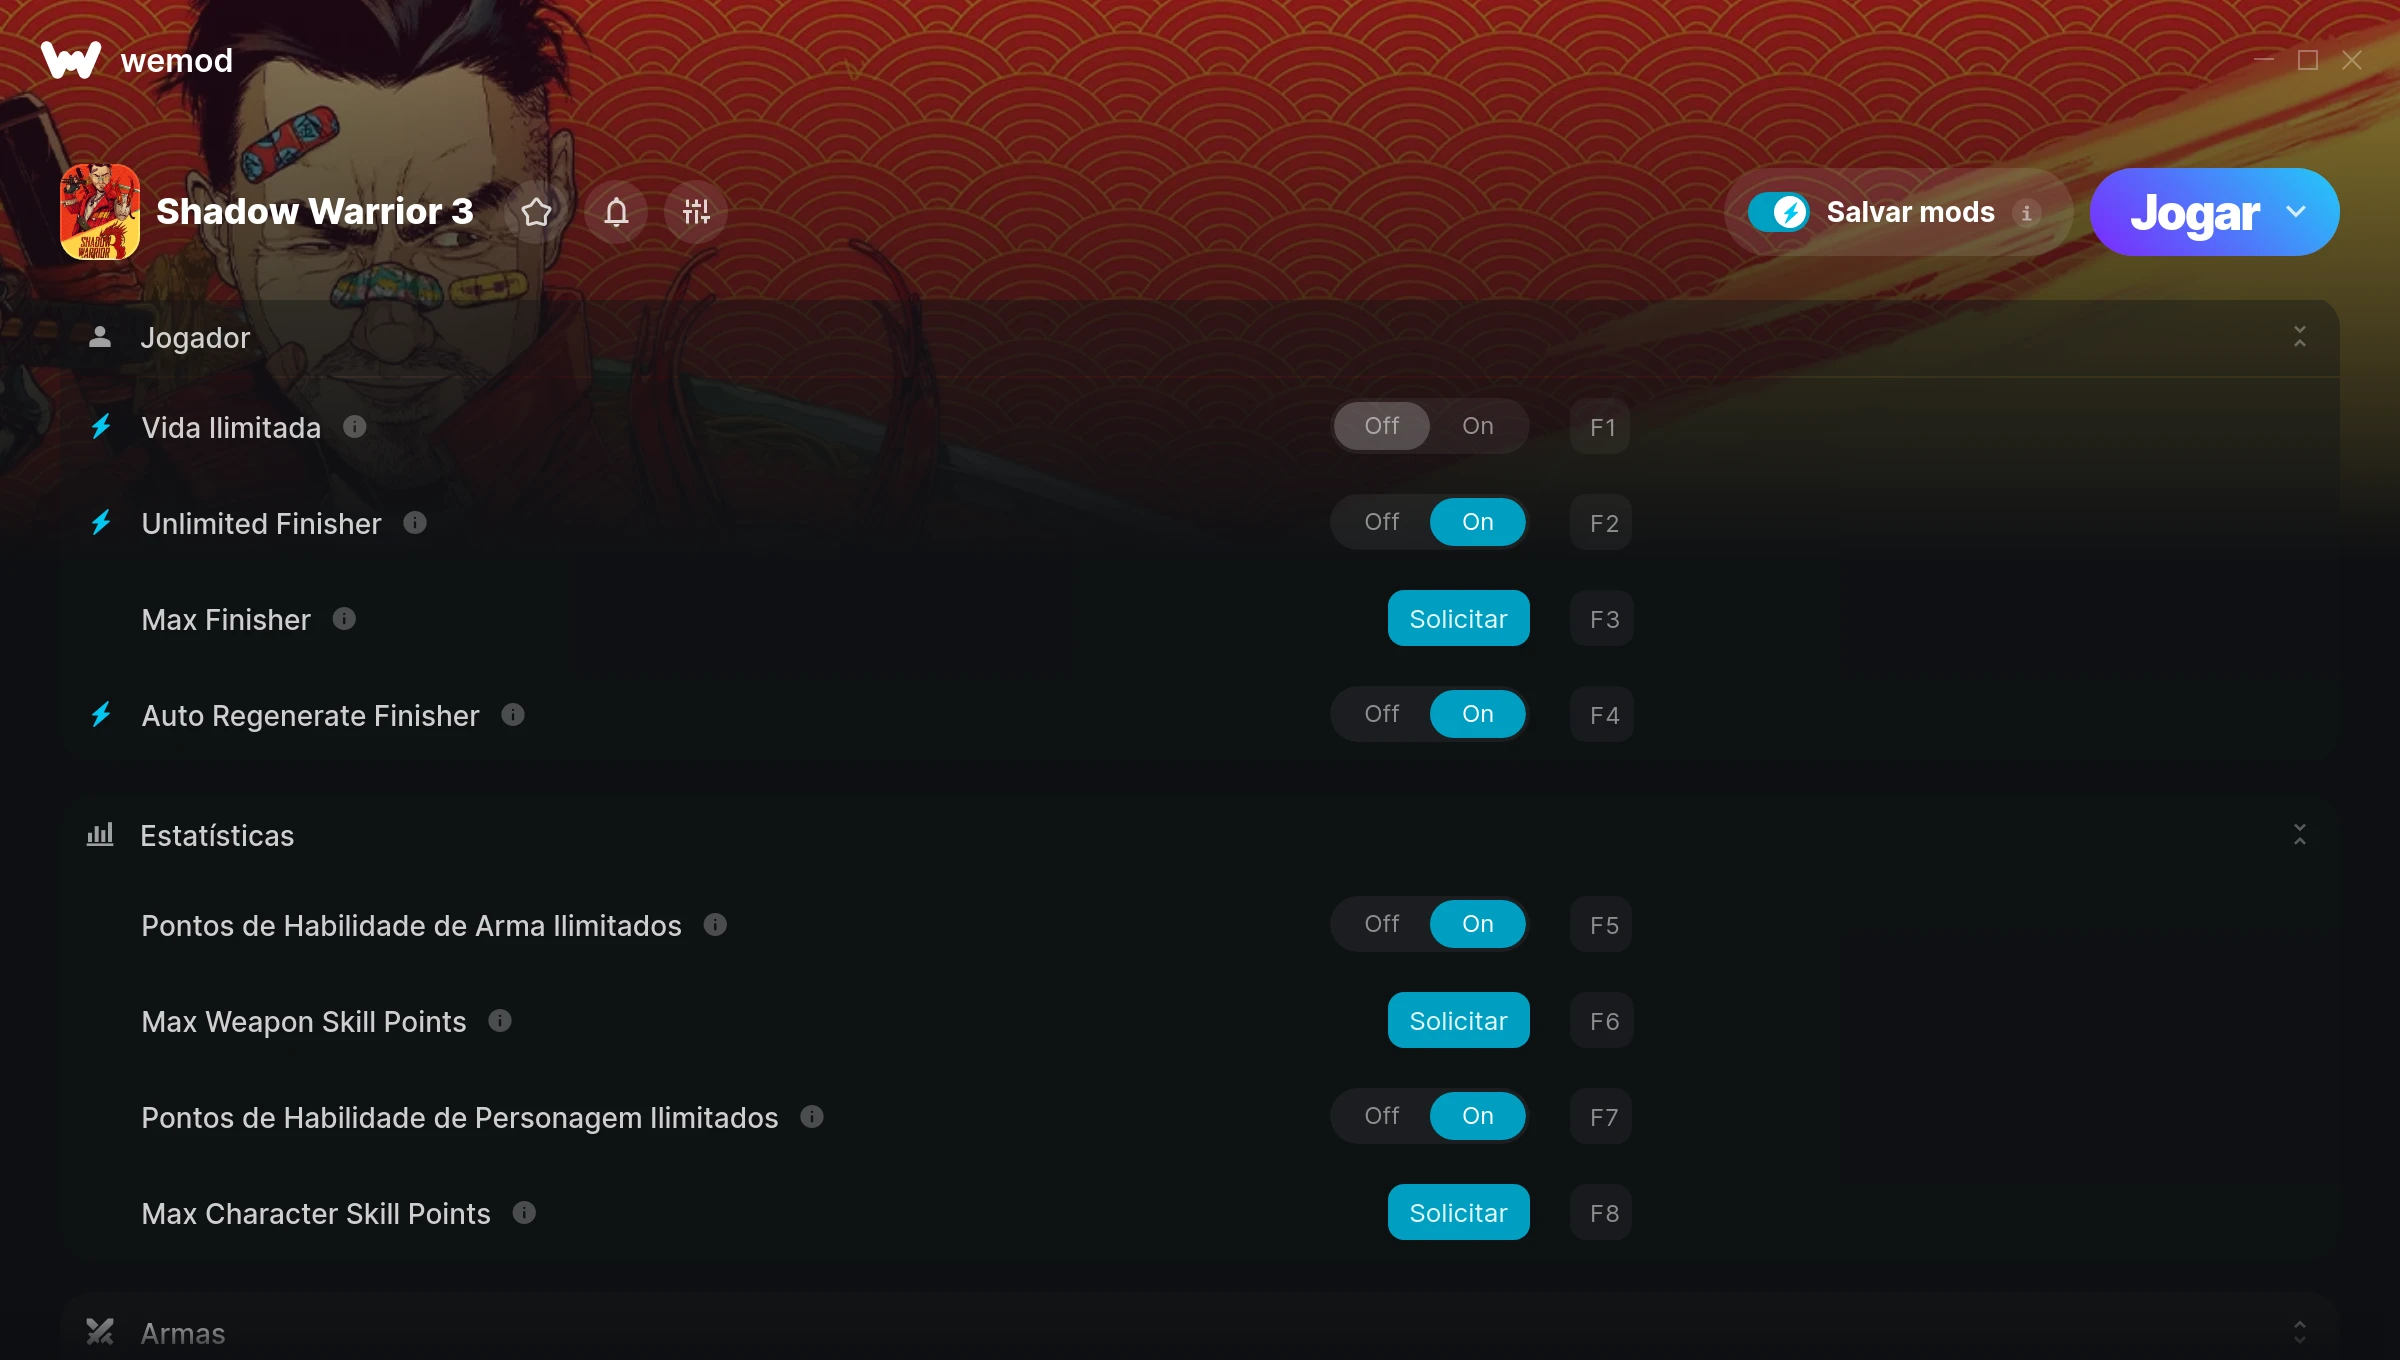Turn Off Auto Regenerate Finisher
Viewport: 2400px width, 1360px height.
click(1382, 714)
